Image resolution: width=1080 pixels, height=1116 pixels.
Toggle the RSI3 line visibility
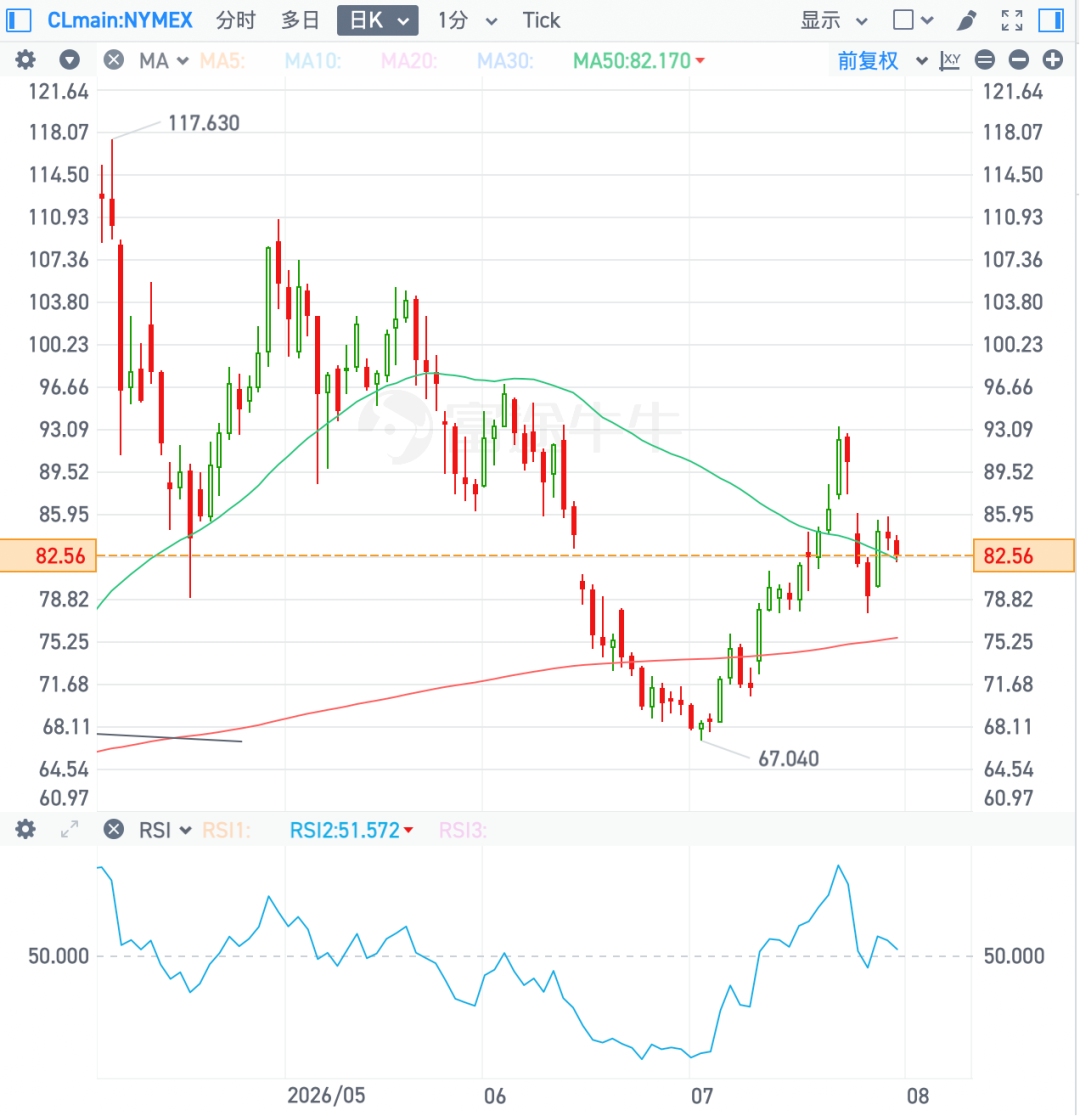click(463, 830)
